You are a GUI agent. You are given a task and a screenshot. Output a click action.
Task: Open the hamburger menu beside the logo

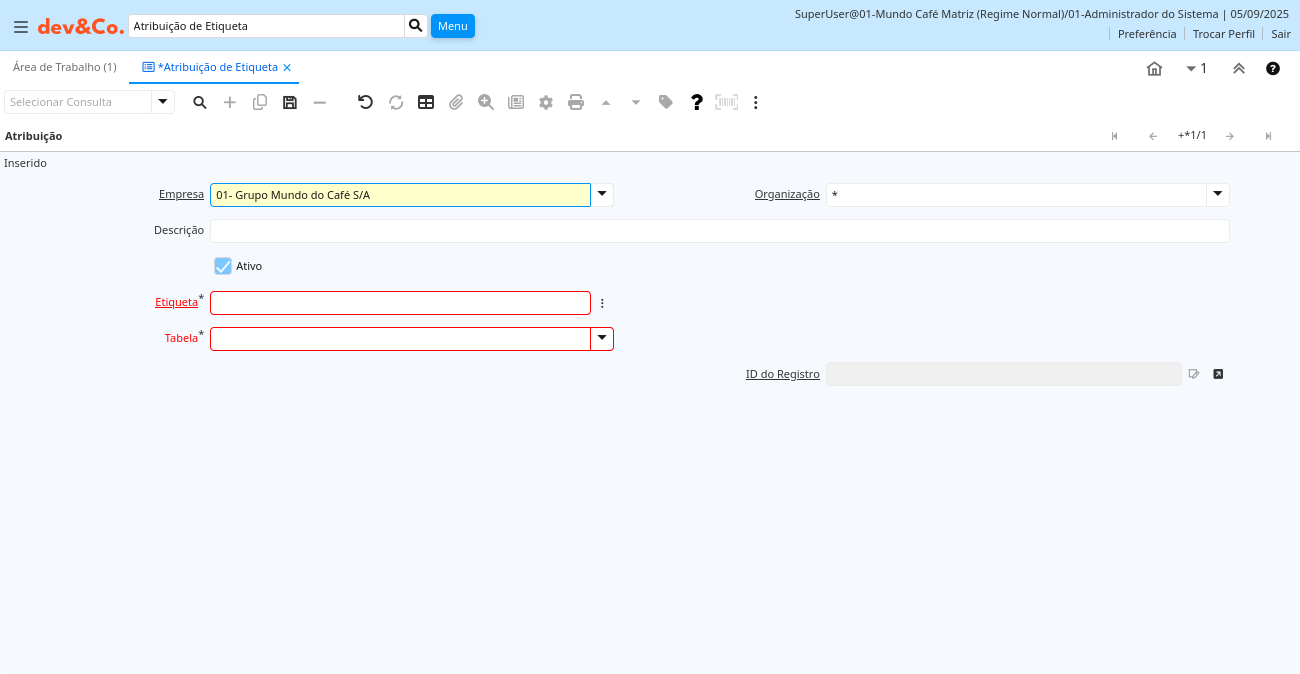(20, 27)
